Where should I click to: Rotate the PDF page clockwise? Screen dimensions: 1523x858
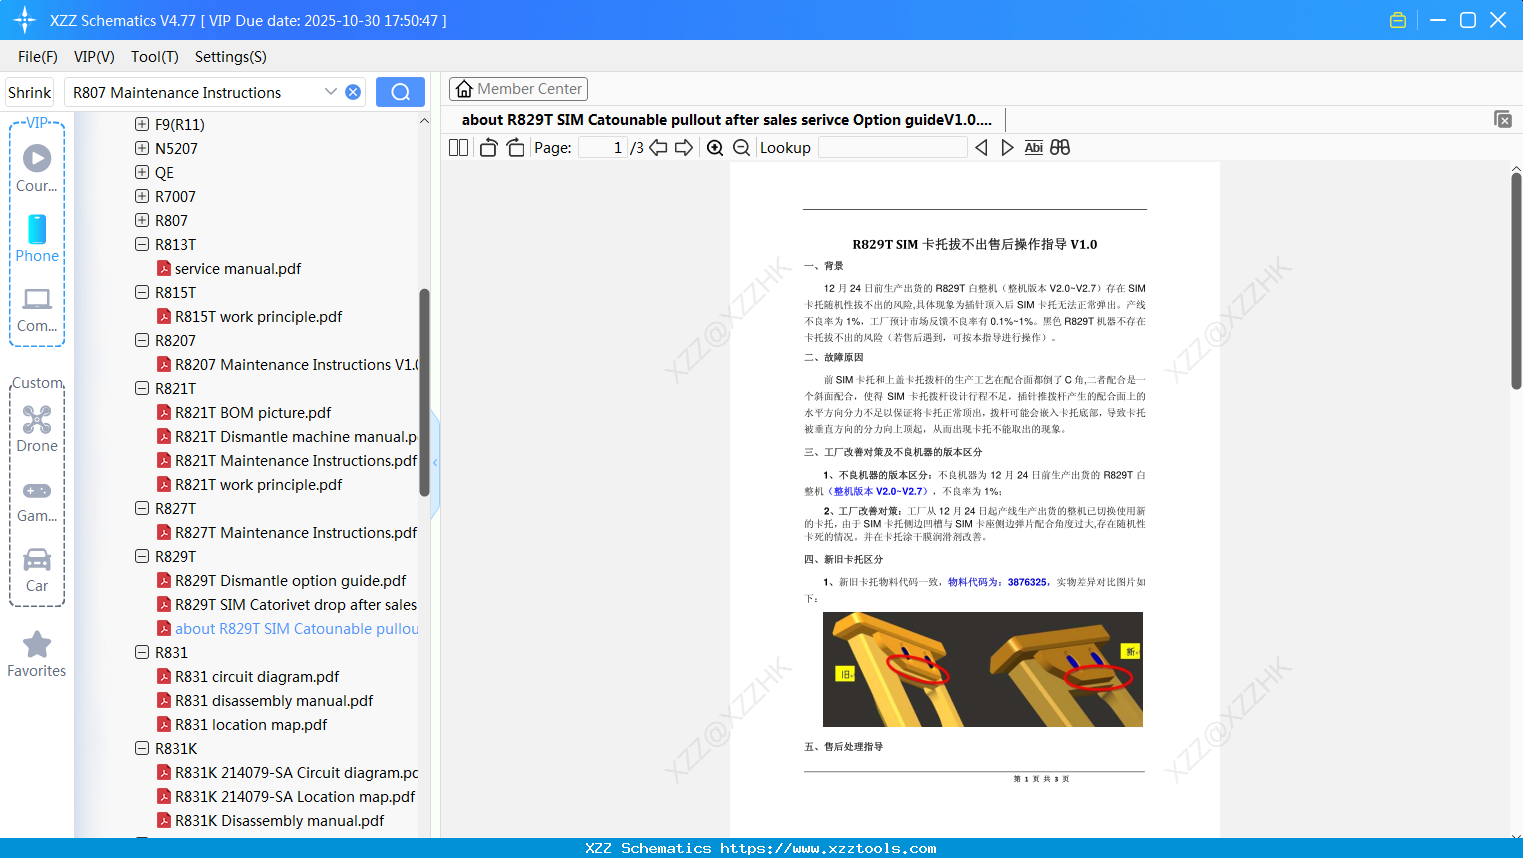click(514, 147)
